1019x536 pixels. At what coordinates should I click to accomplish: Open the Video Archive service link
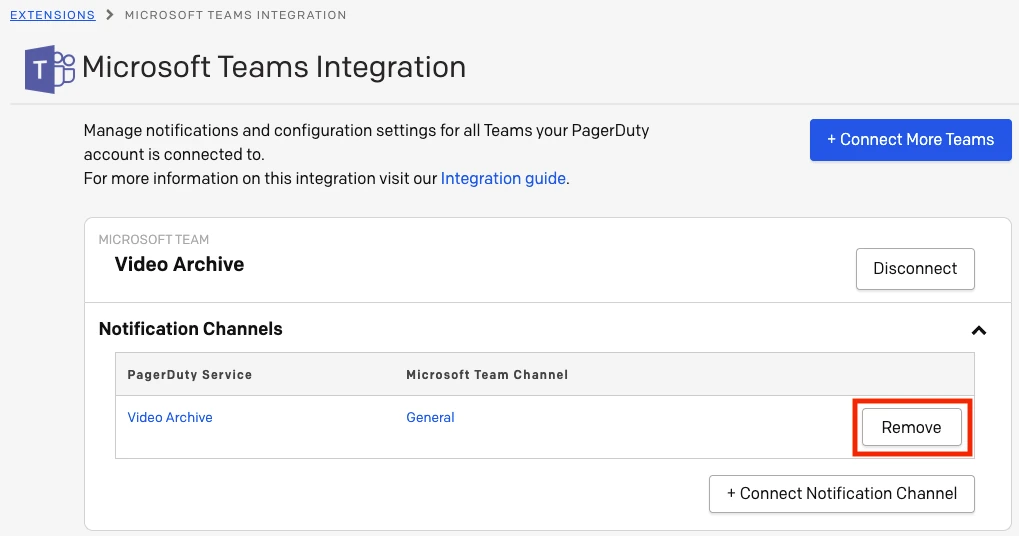pos(170,417)
